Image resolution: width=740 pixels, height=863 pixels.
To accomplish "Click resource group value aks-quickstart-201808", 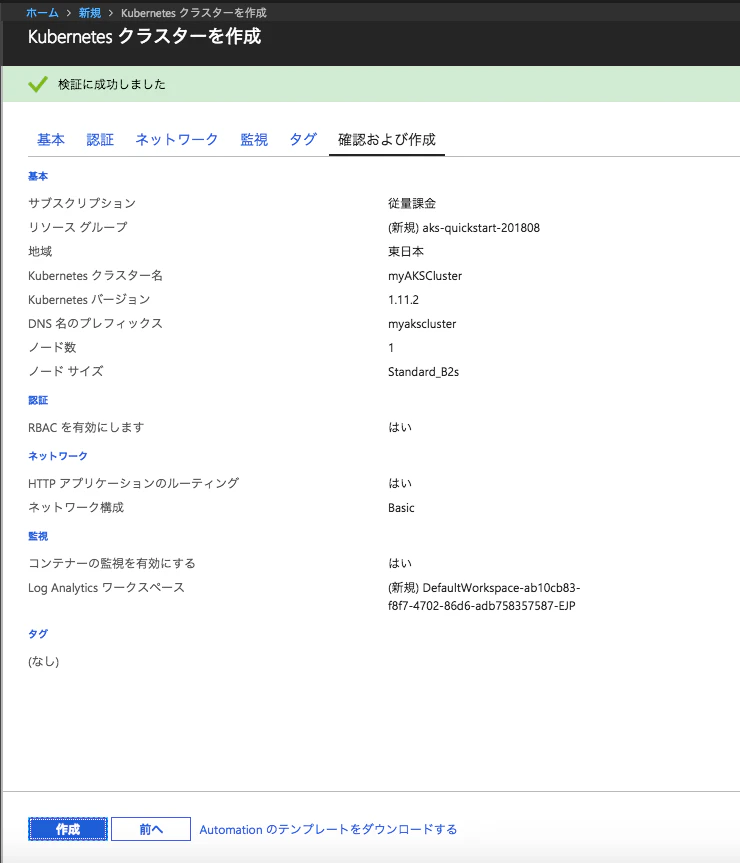I will click(464, 228).
